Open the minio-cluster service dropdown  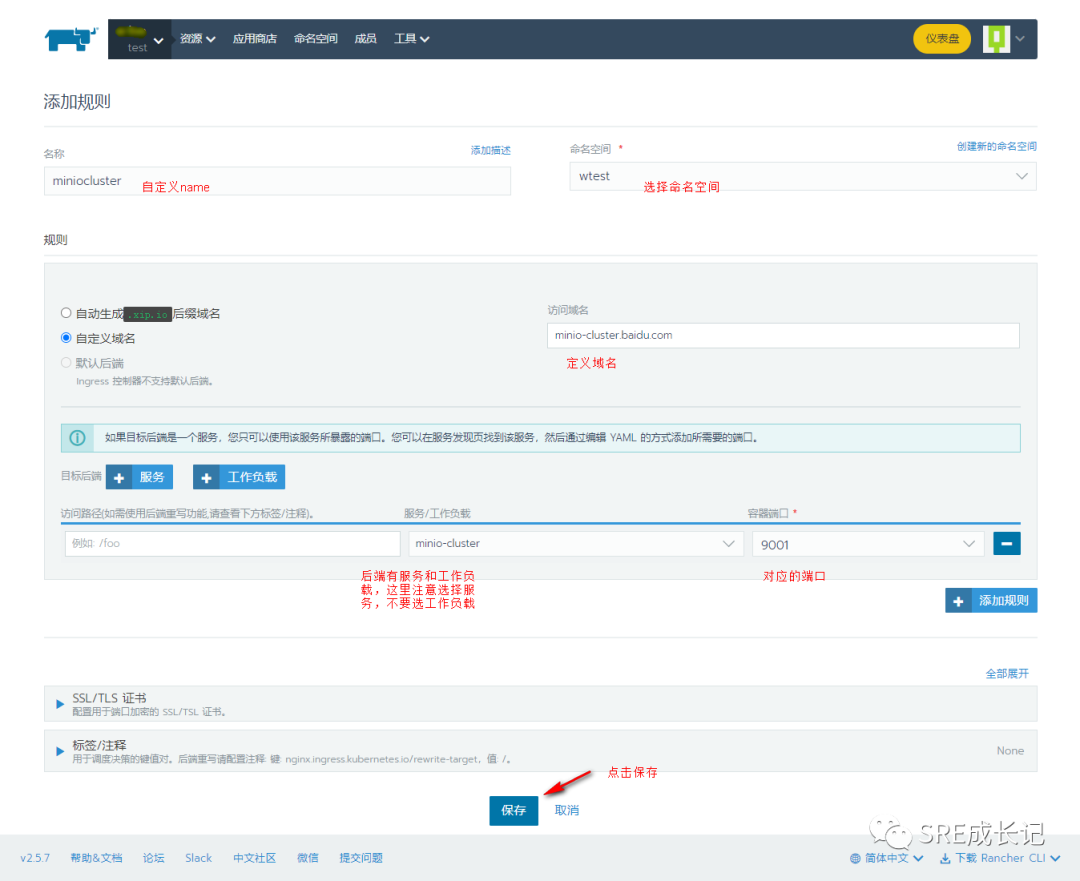[576, 543]
